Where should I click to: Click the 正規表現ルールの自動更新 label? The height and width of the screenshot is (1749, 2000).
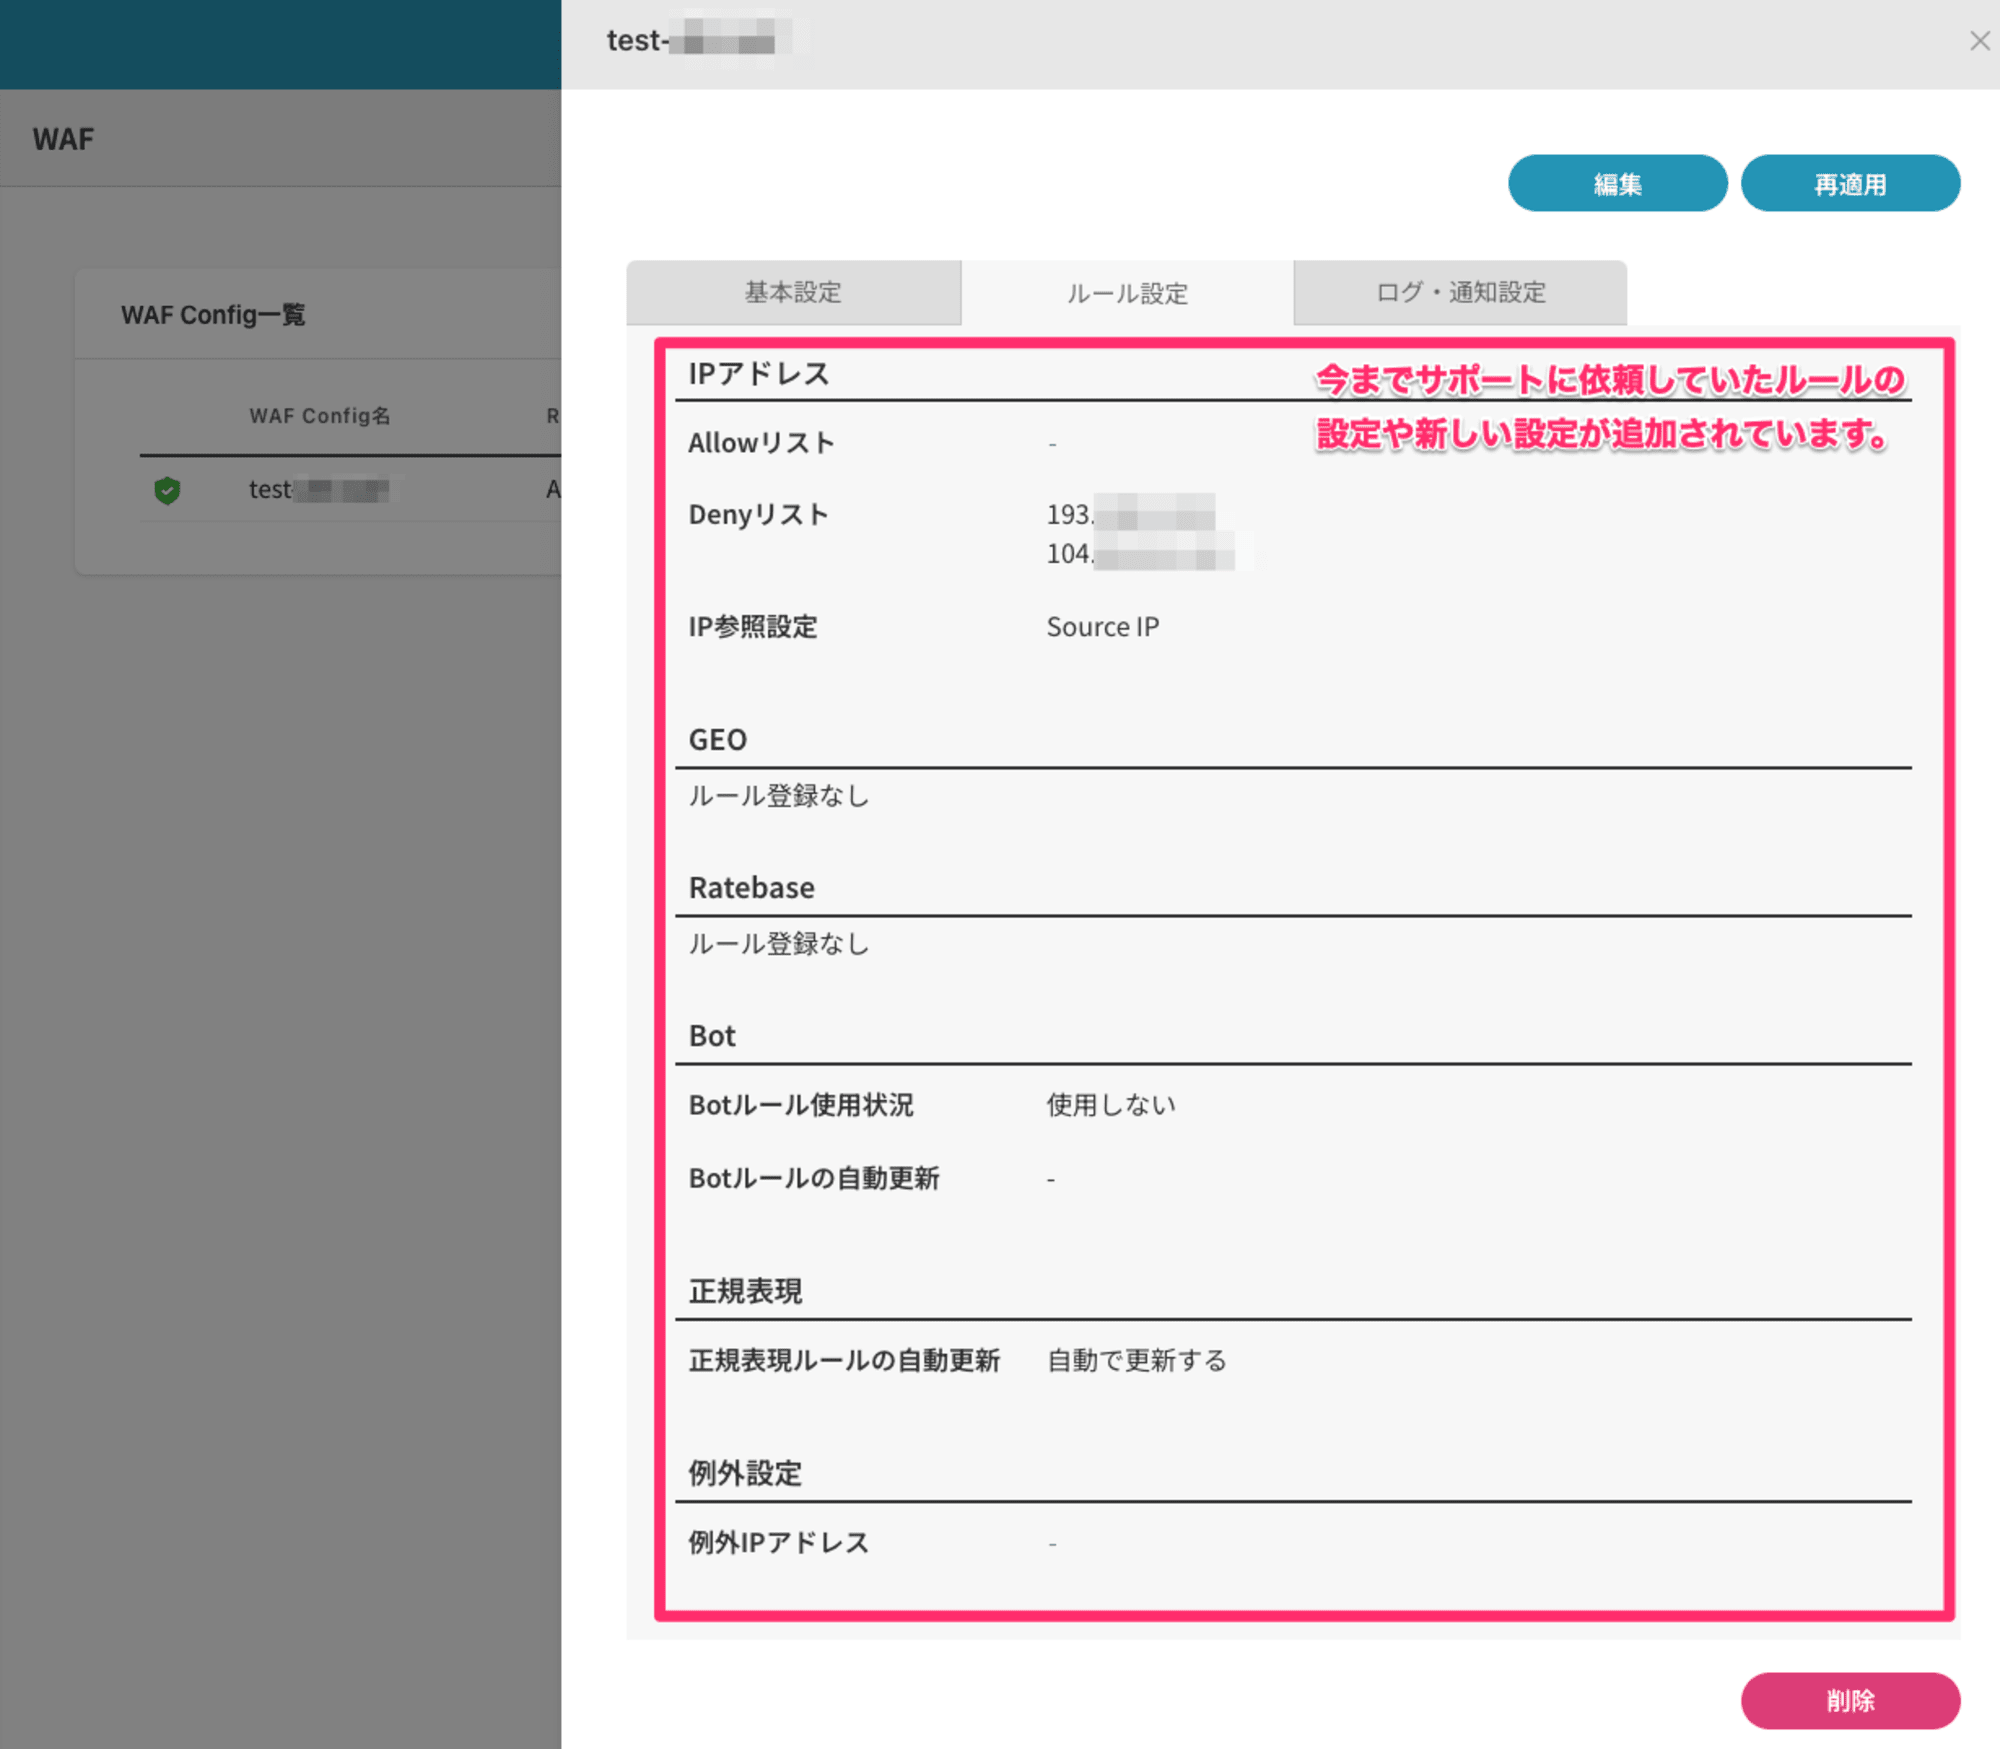coord(844,1361)
